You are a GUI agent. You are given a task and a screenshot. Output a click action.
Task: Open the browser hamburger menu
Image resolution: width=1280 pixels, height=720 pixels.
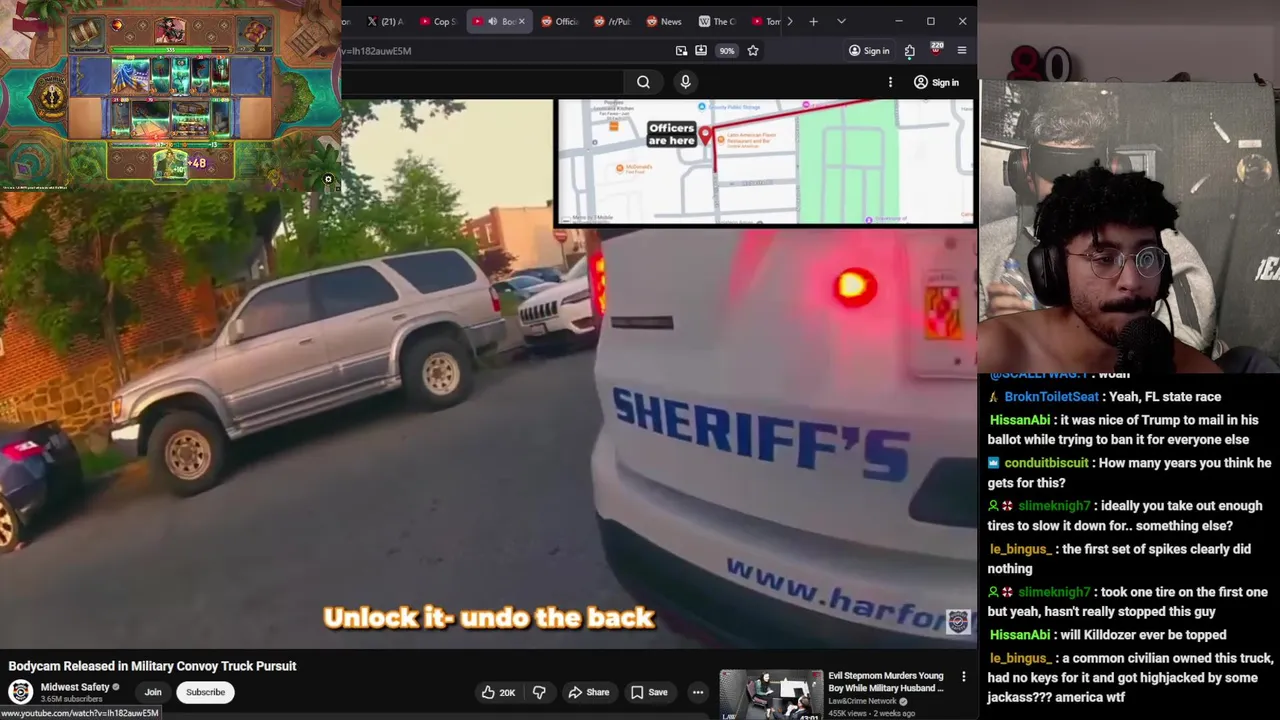[962, 51]
